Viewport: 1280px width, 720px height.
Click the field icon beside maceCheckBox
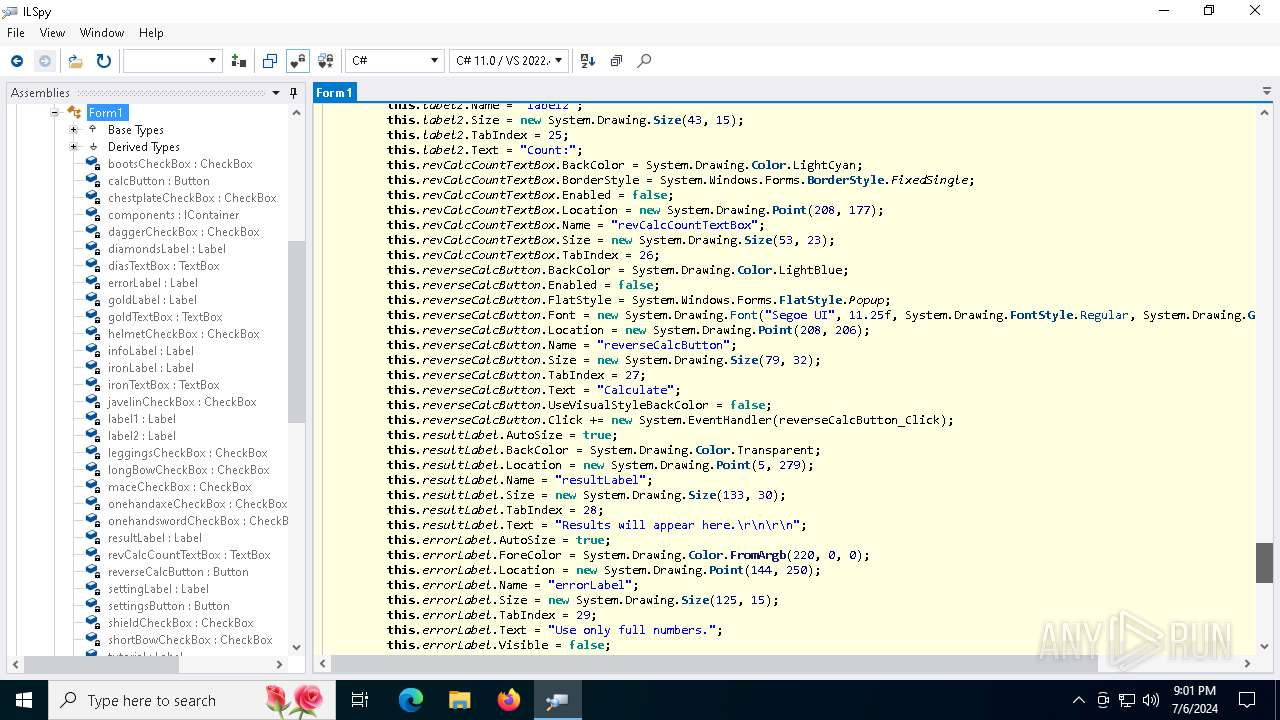point(93,487)
